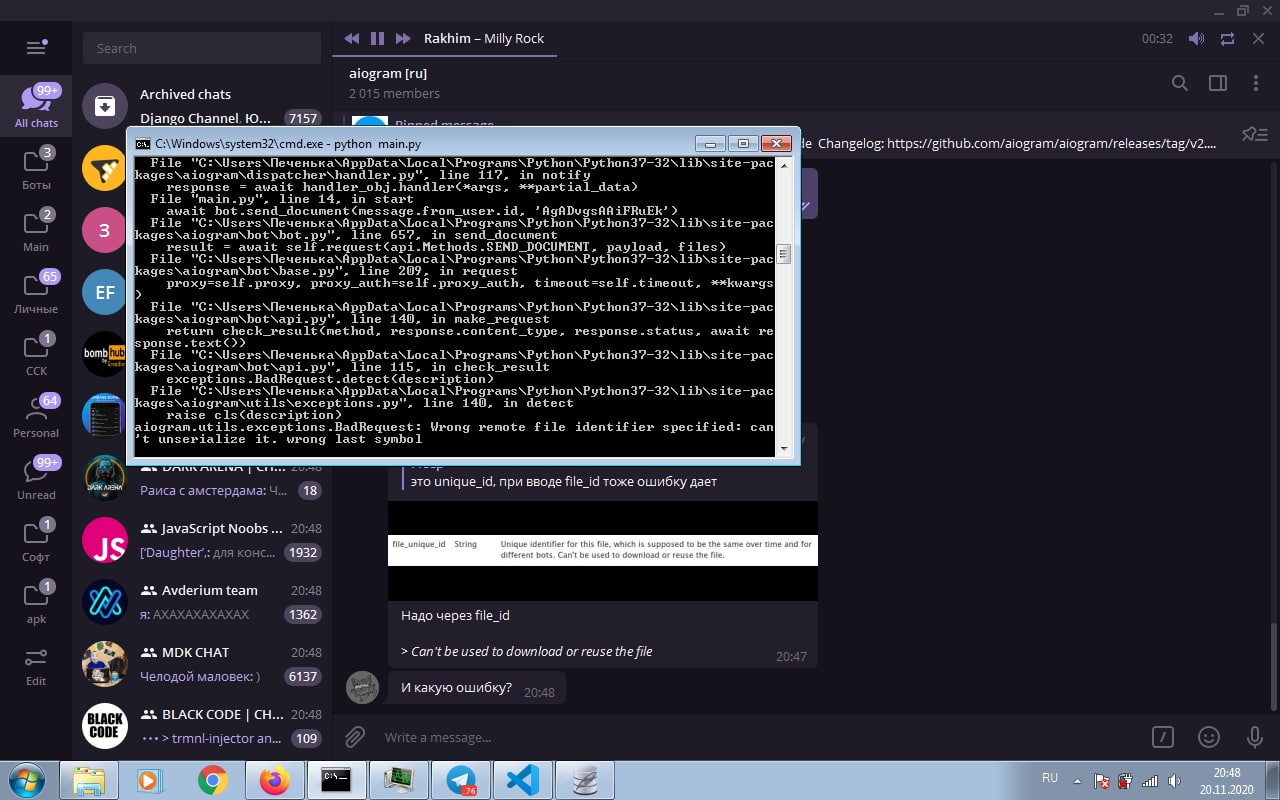
Task: Open Visual Studio Code from taskbar
Action: [x=524, y=780]
